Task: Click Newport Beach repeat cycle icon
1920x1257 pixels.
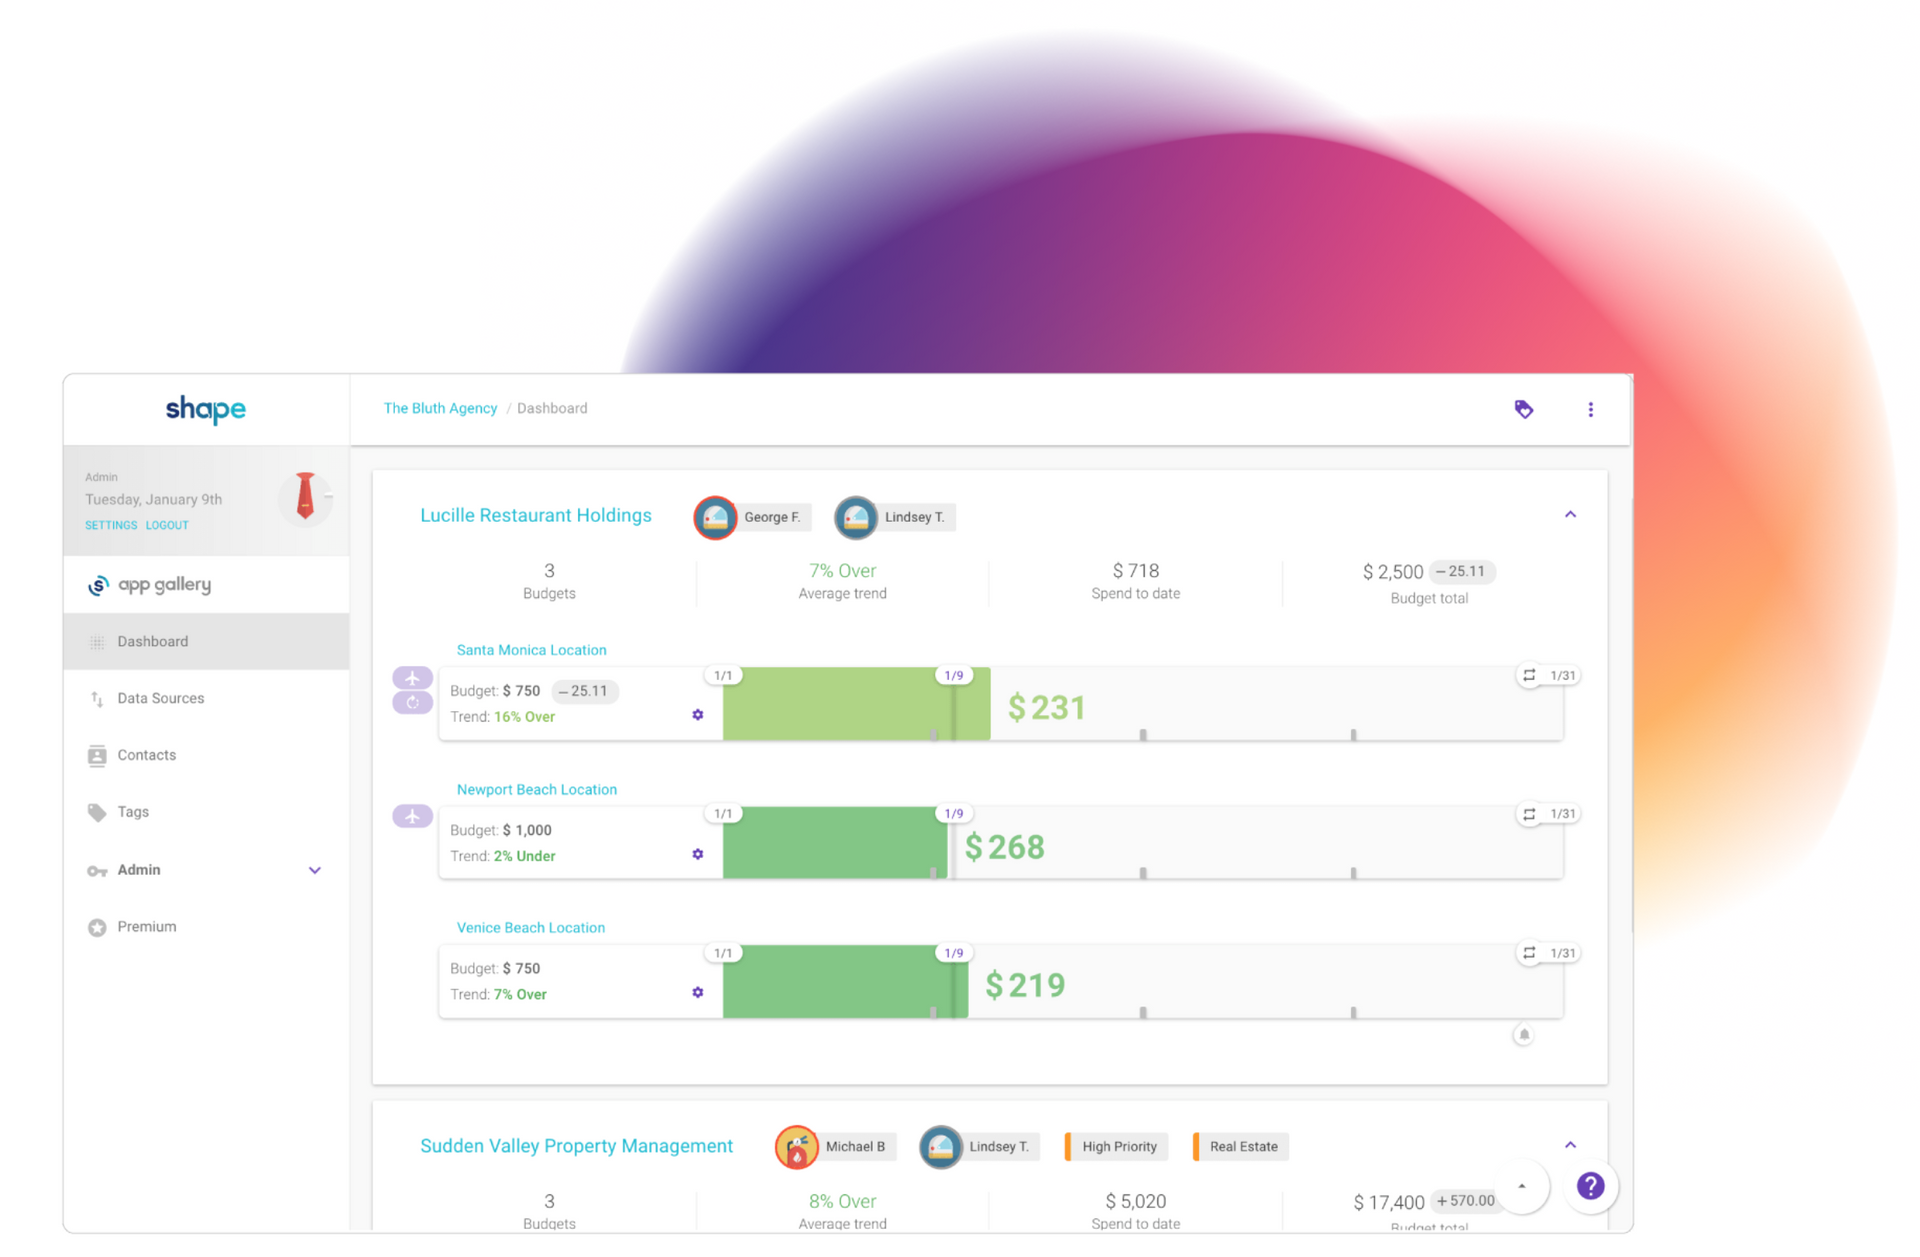Action: (x=1529, y=814)
